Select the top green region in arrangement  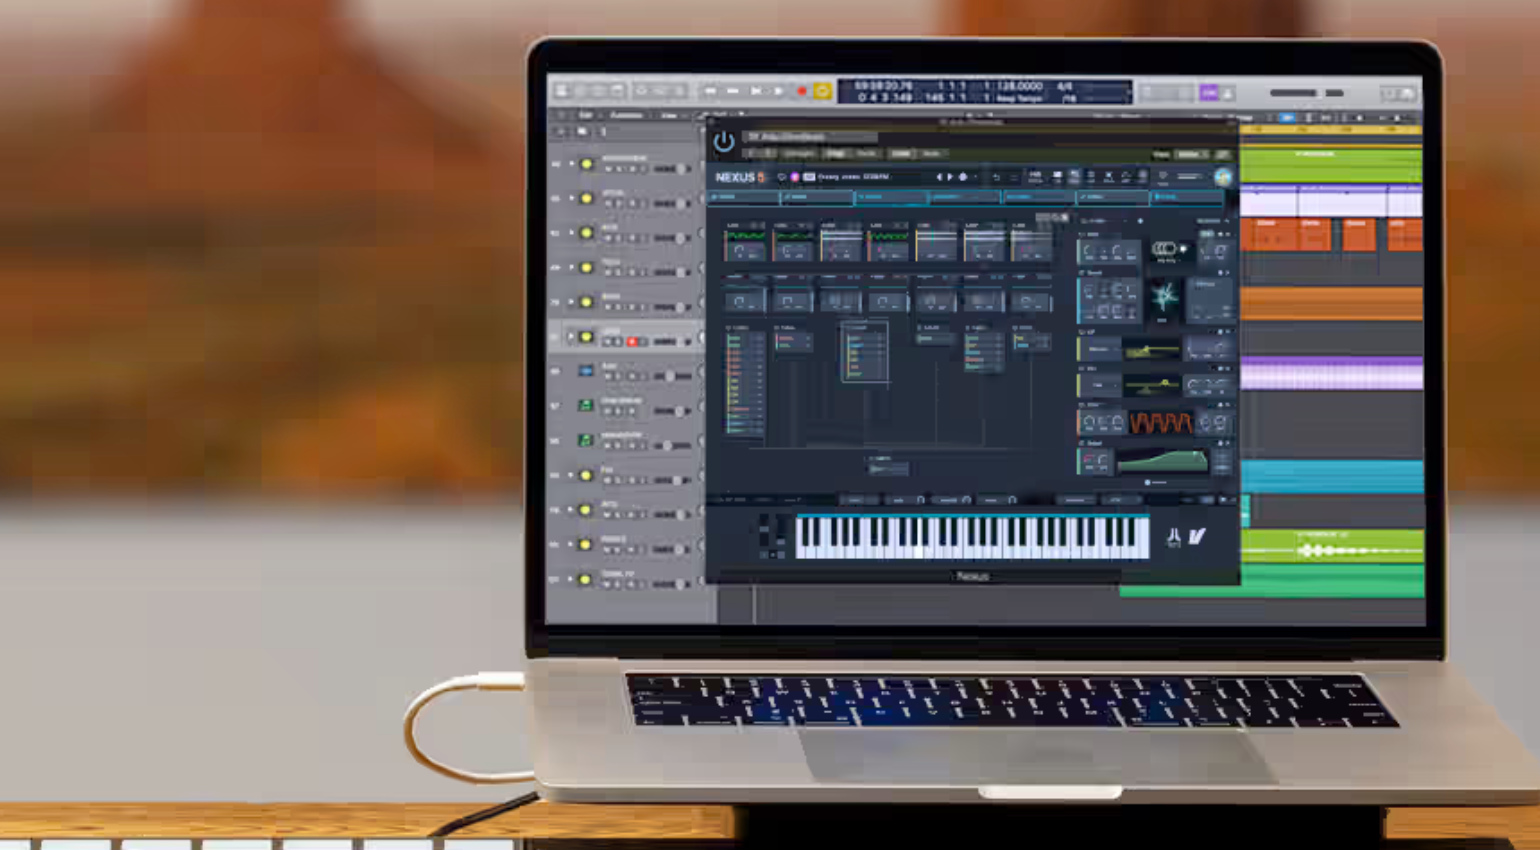click(1330, 165)
